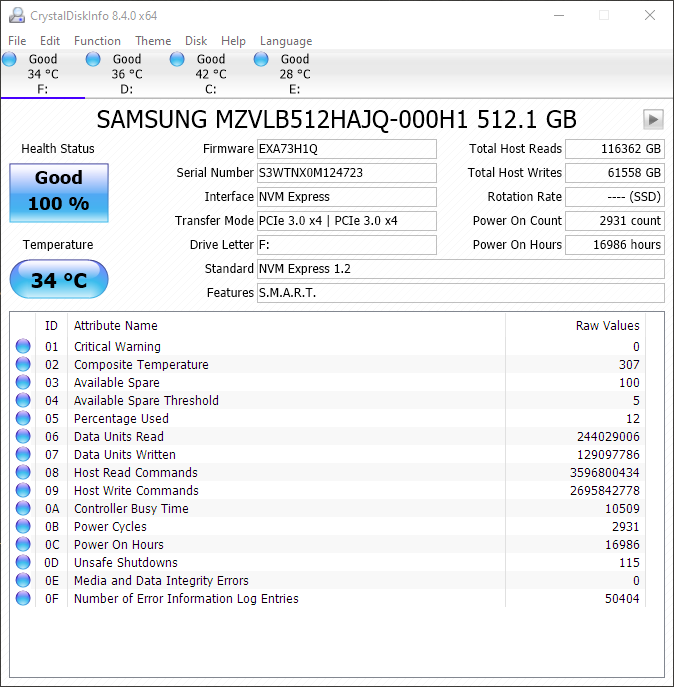Click status orb for Data Units Written
The width and height of the screenshot is (674, 687).
click(23, 454)
